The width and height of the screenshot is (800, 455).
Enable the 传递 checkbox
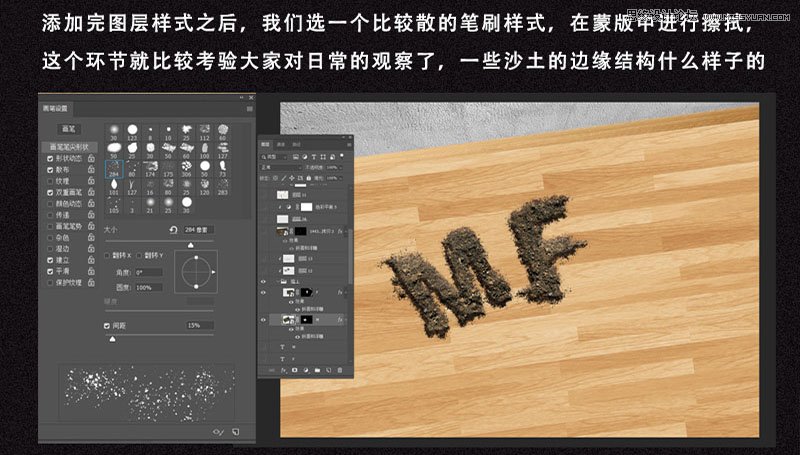click(50, 215)
